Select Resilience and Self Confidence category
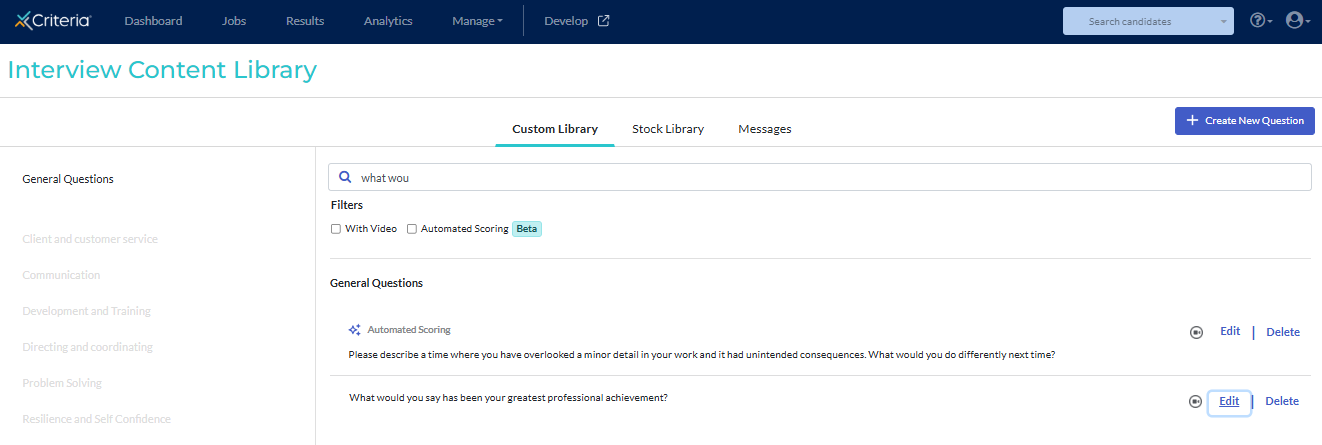This screenshot has height=445, width=1322. pyautogui.click(x=96, y=419)
